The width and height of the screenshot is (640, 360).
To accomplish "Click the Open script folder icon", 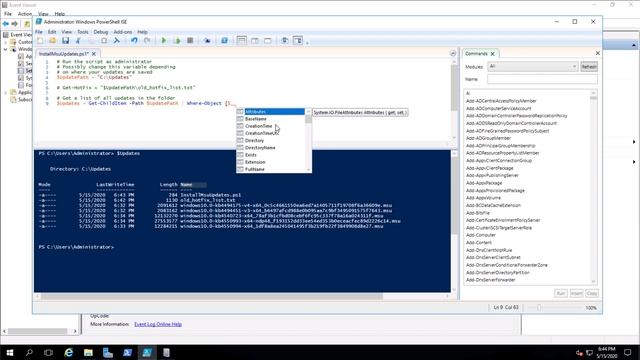I will pyautogui.click(x=53, y=40).
